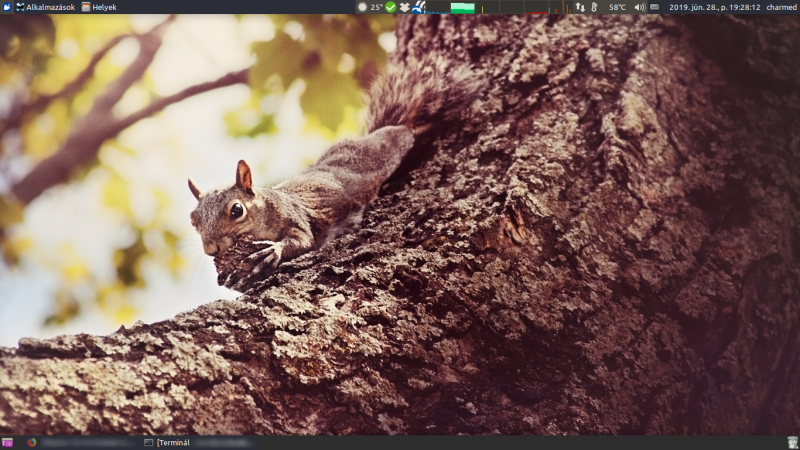Click the app icon at the panel's left end
800x450 pixels.
7,7
